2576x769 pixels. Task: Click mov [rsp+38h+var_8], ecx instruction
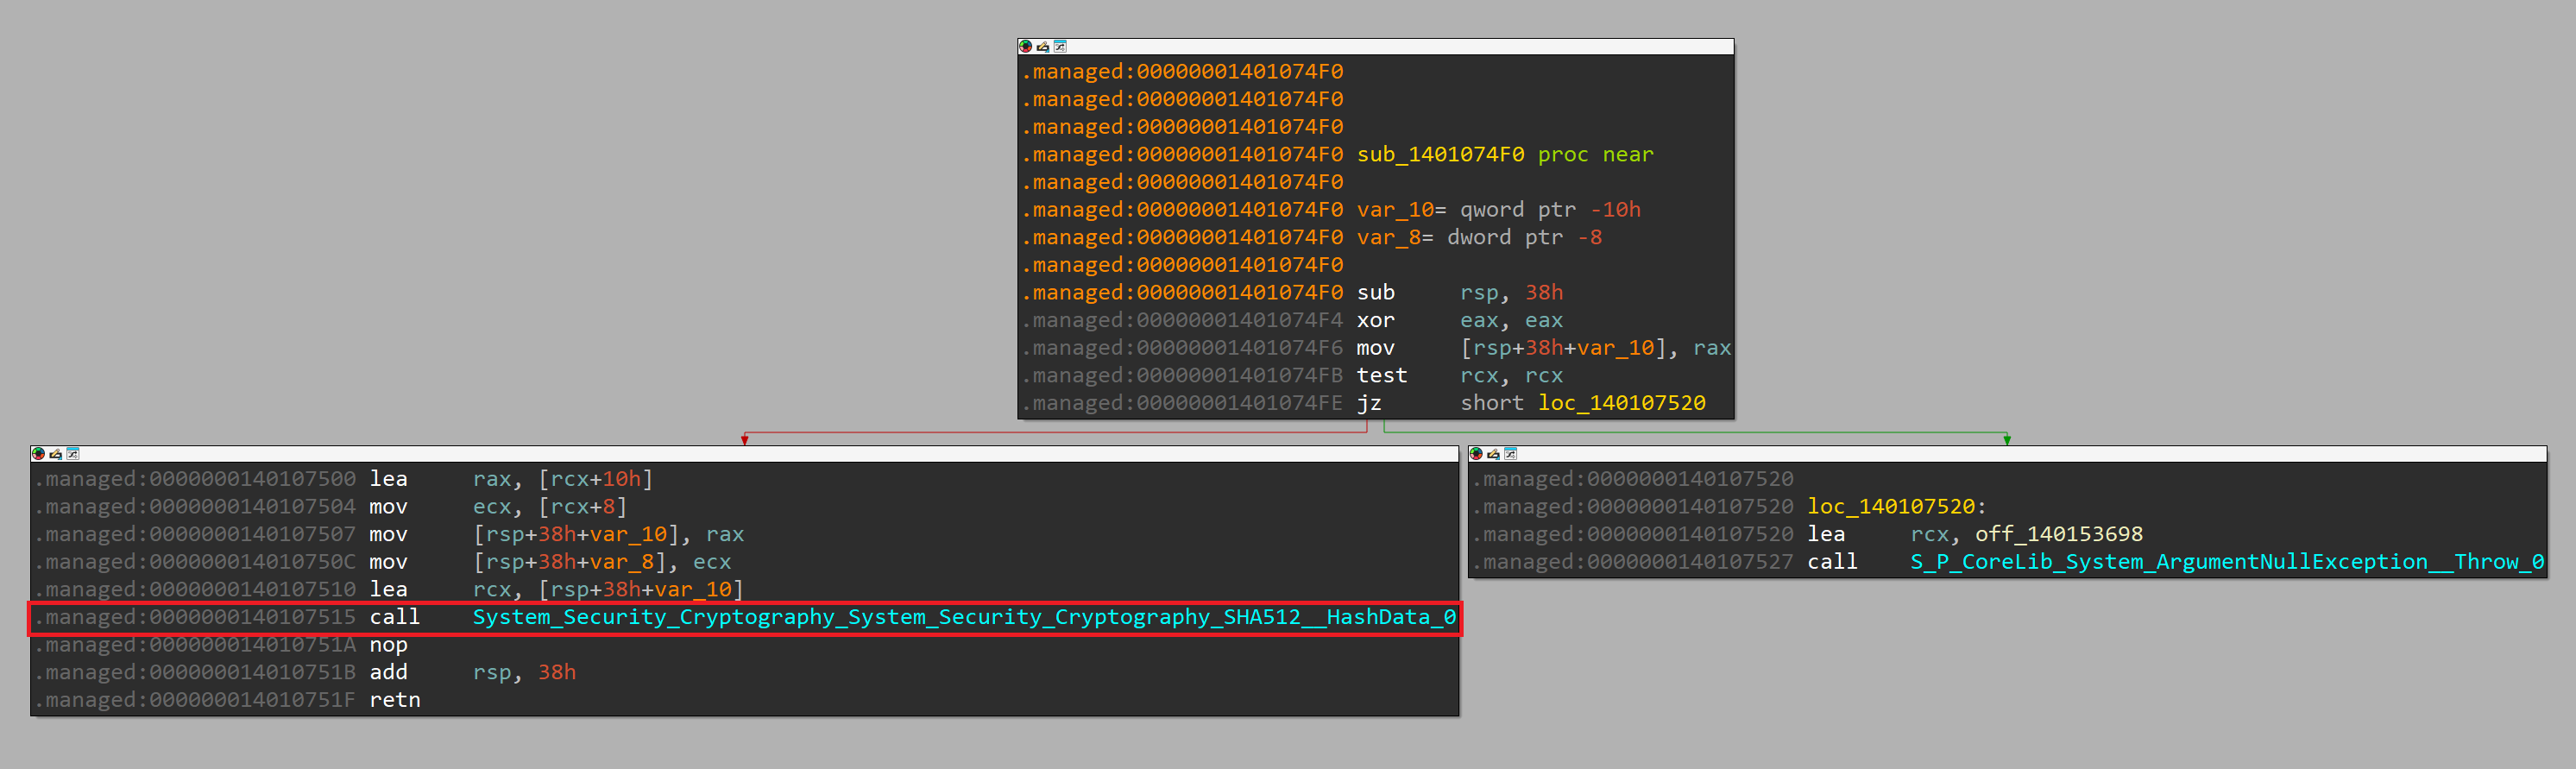(x=550, y=562)
